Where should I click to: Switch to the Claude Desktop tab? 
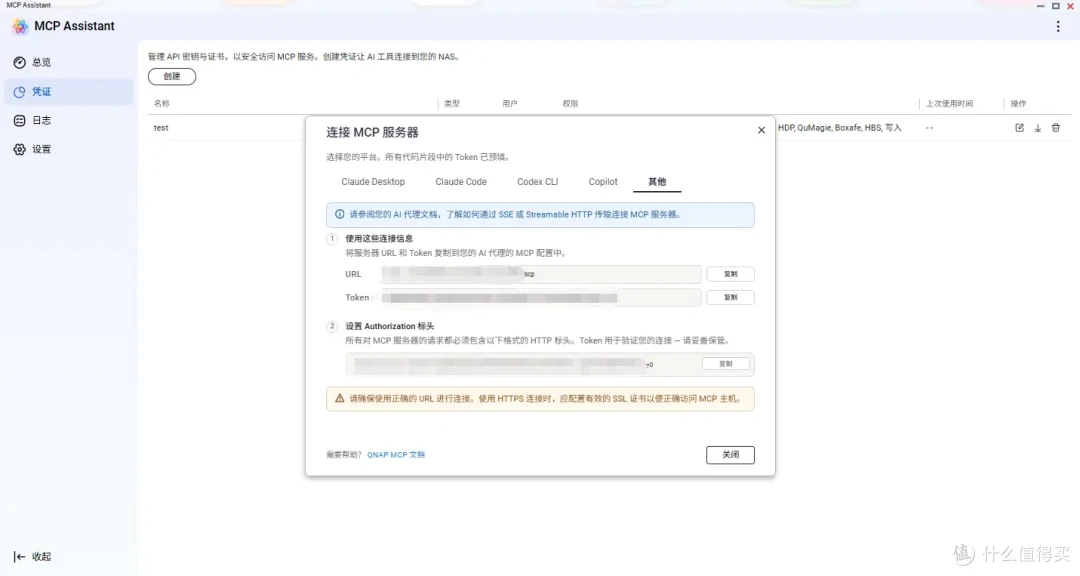(373, 182)
